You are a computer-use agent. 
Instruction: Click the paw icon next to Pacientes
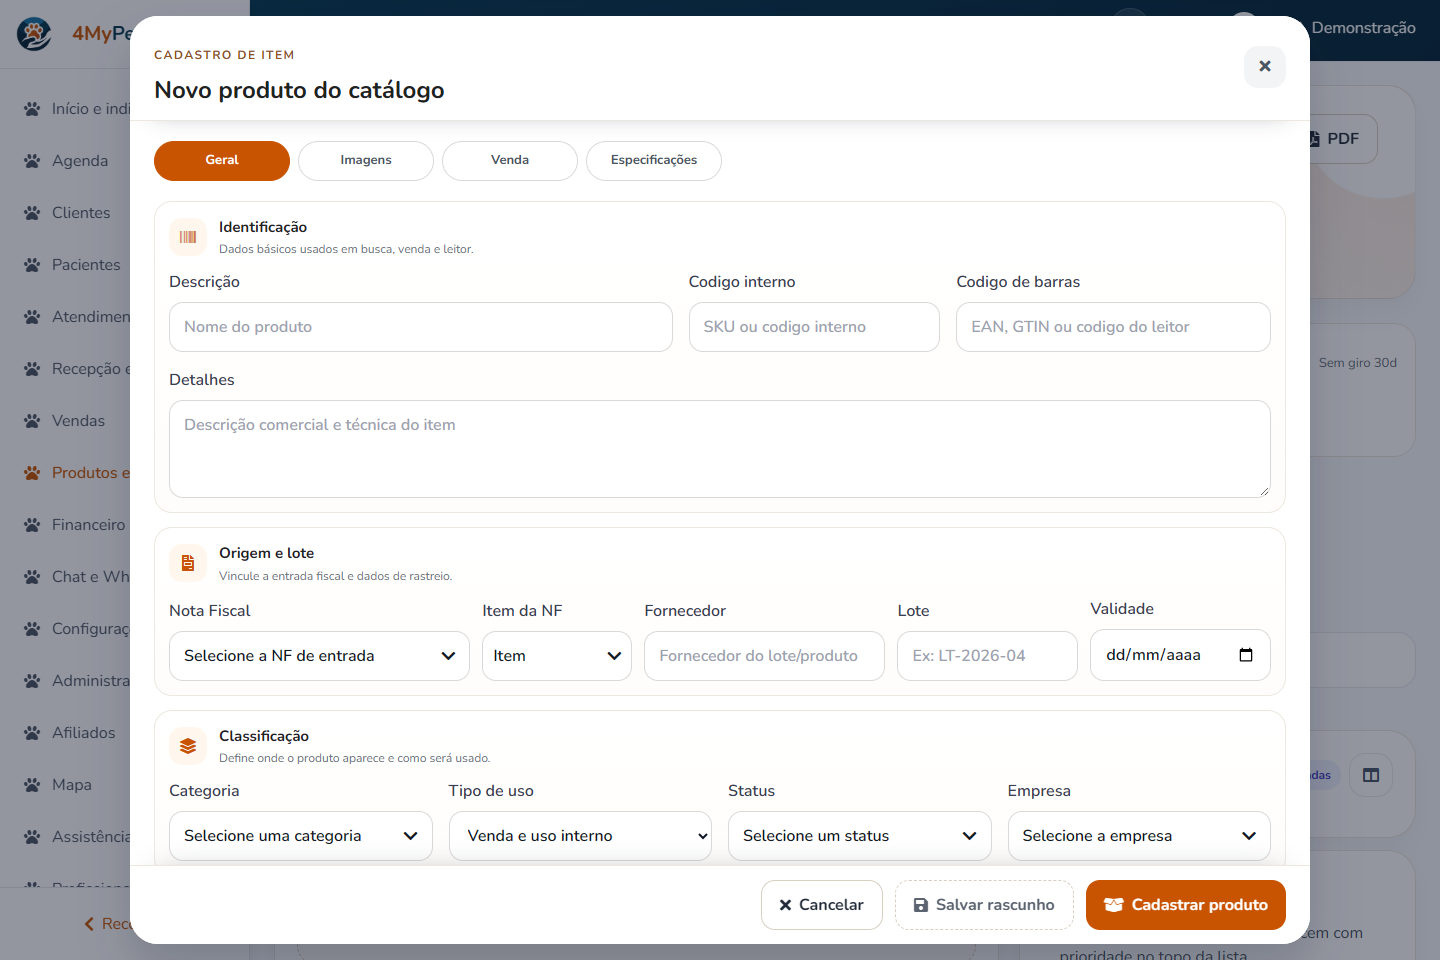32,265
